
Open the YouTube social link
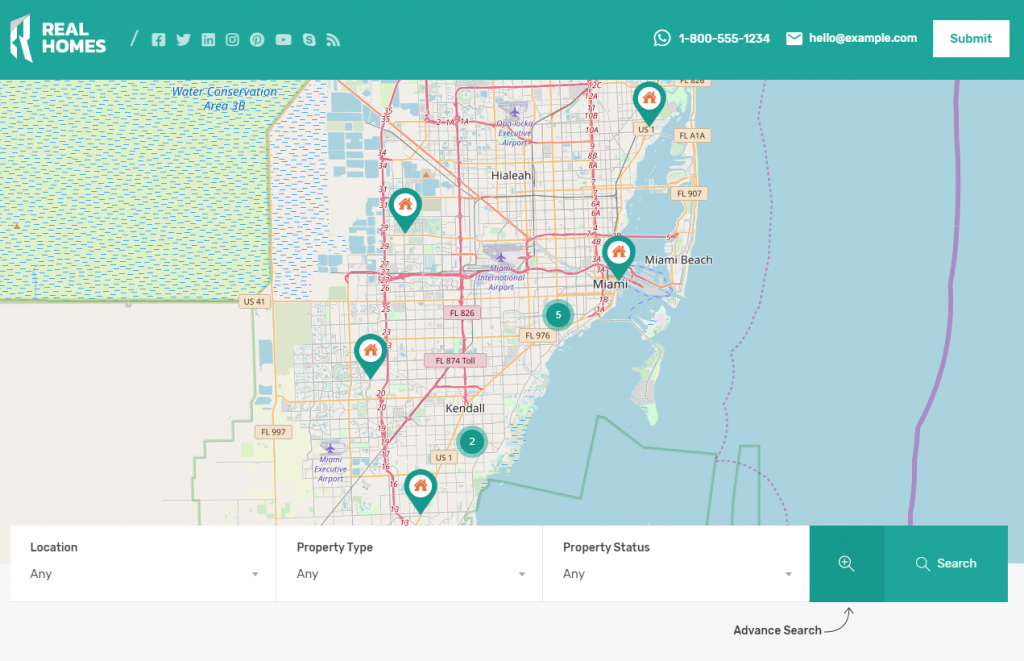283,40
